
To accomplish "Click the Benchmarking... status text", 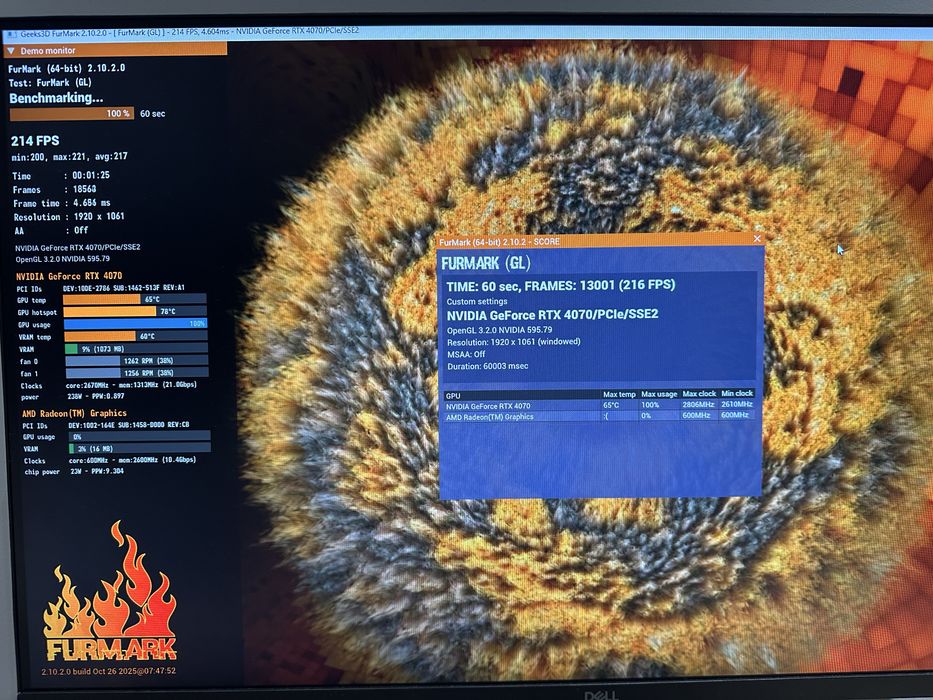I will tap(56, 98).
